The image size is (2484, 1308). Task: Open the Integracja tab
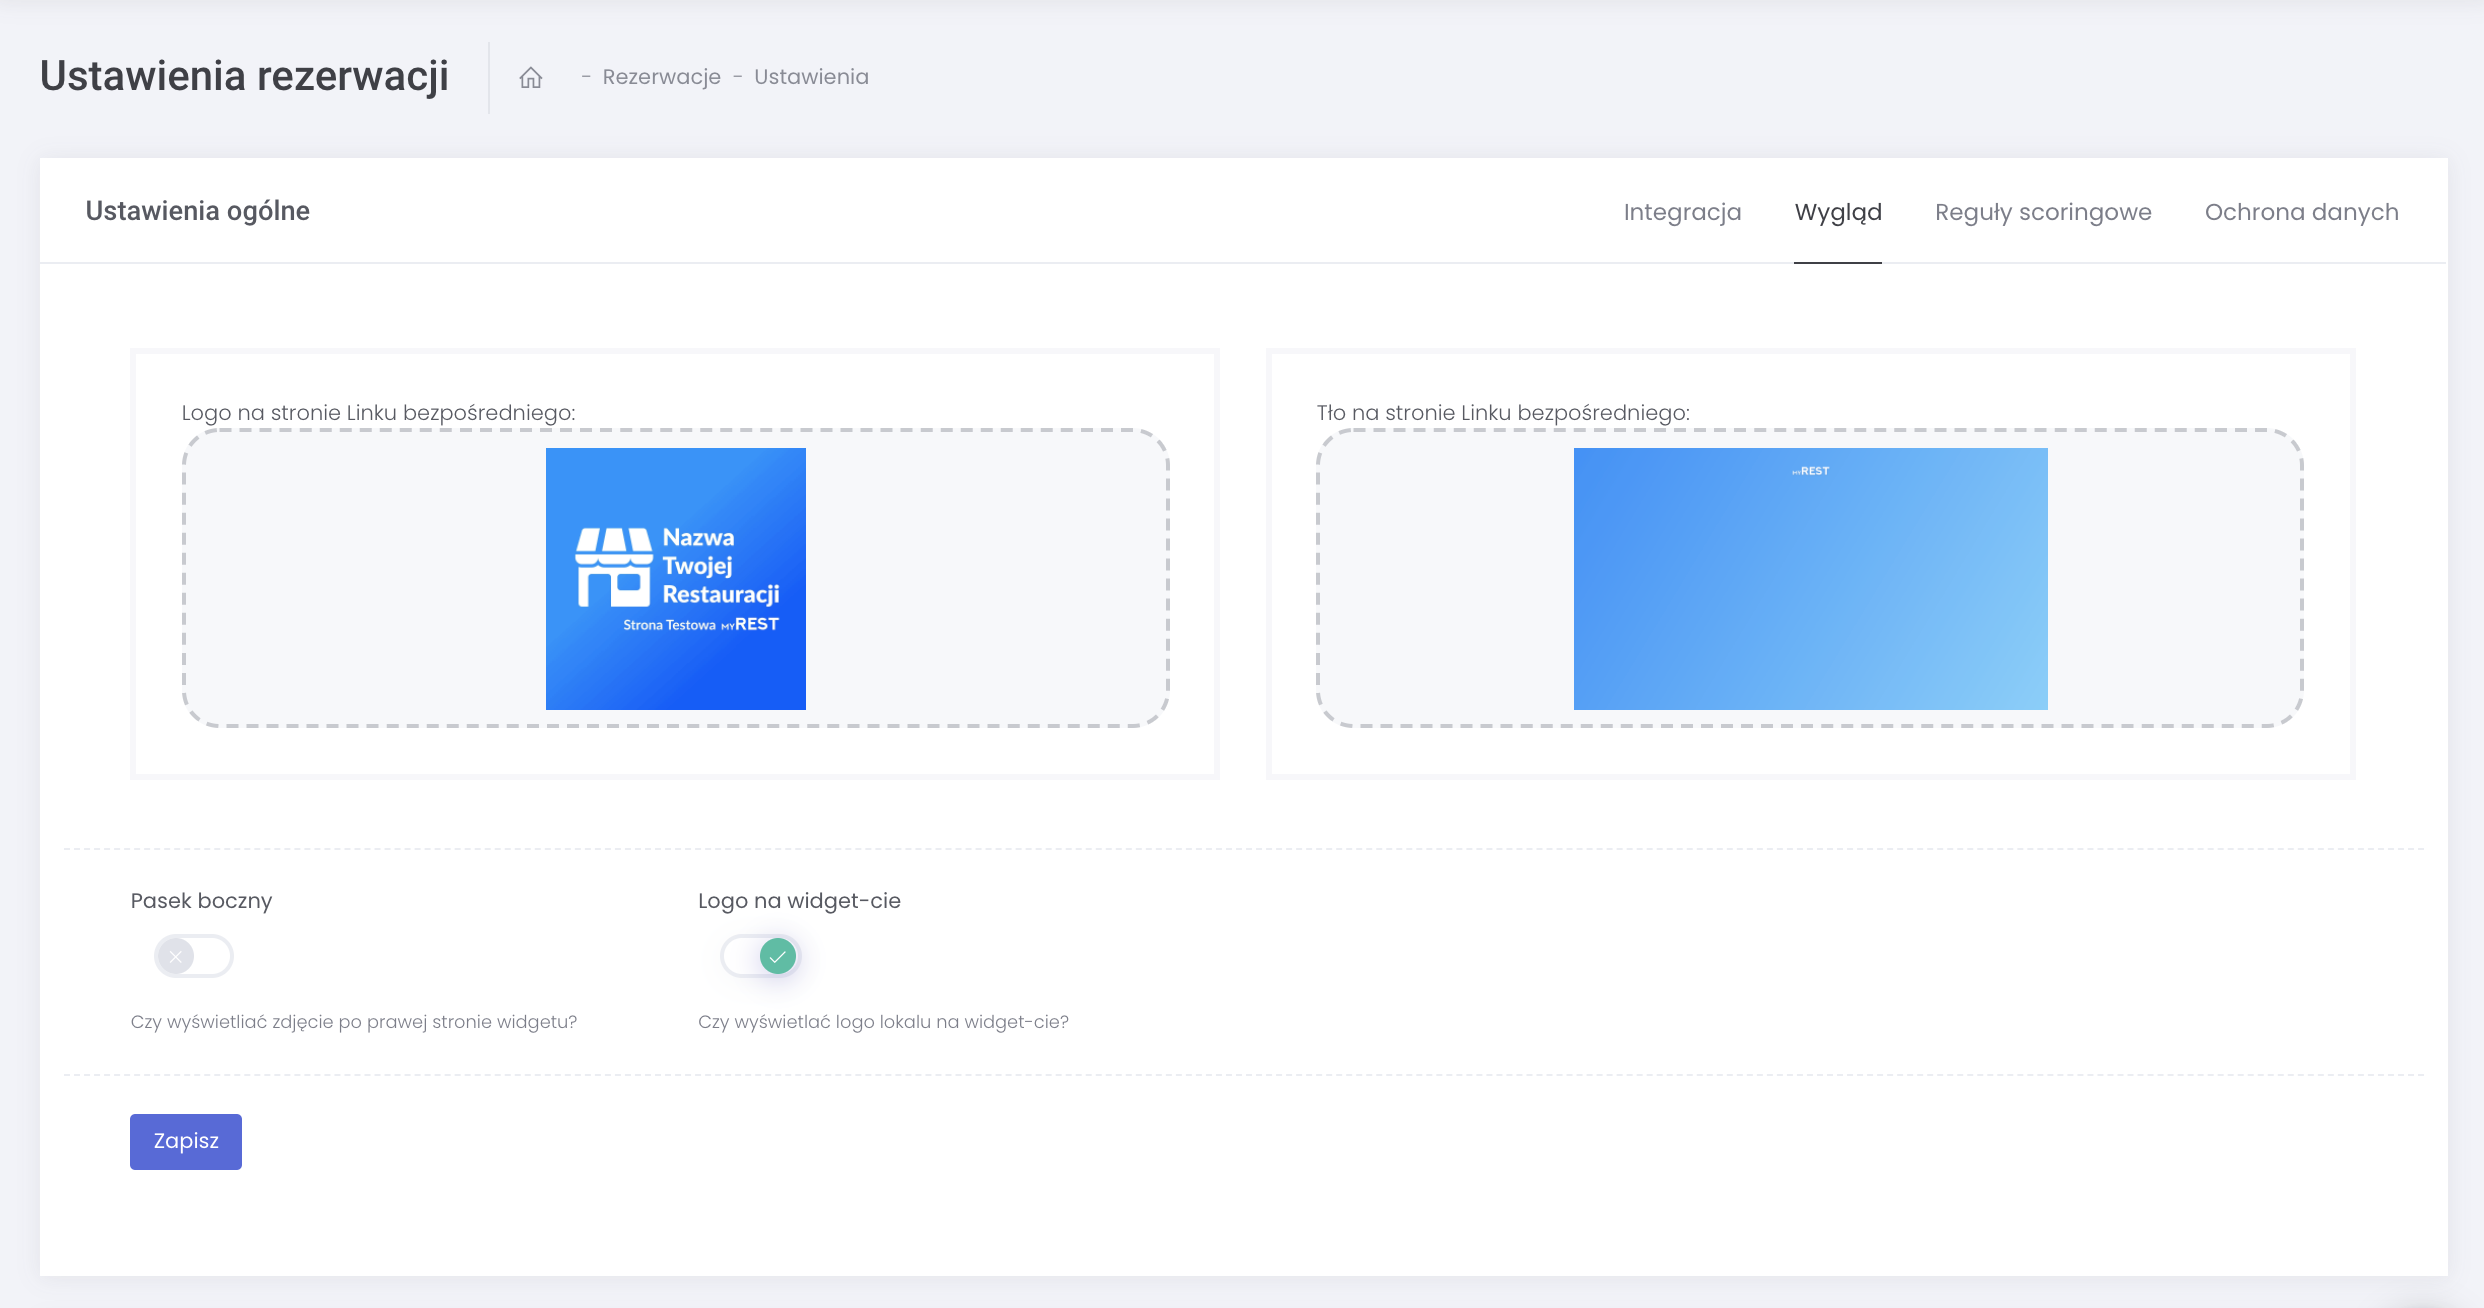pyautogui.click(x=1682, y=212)
